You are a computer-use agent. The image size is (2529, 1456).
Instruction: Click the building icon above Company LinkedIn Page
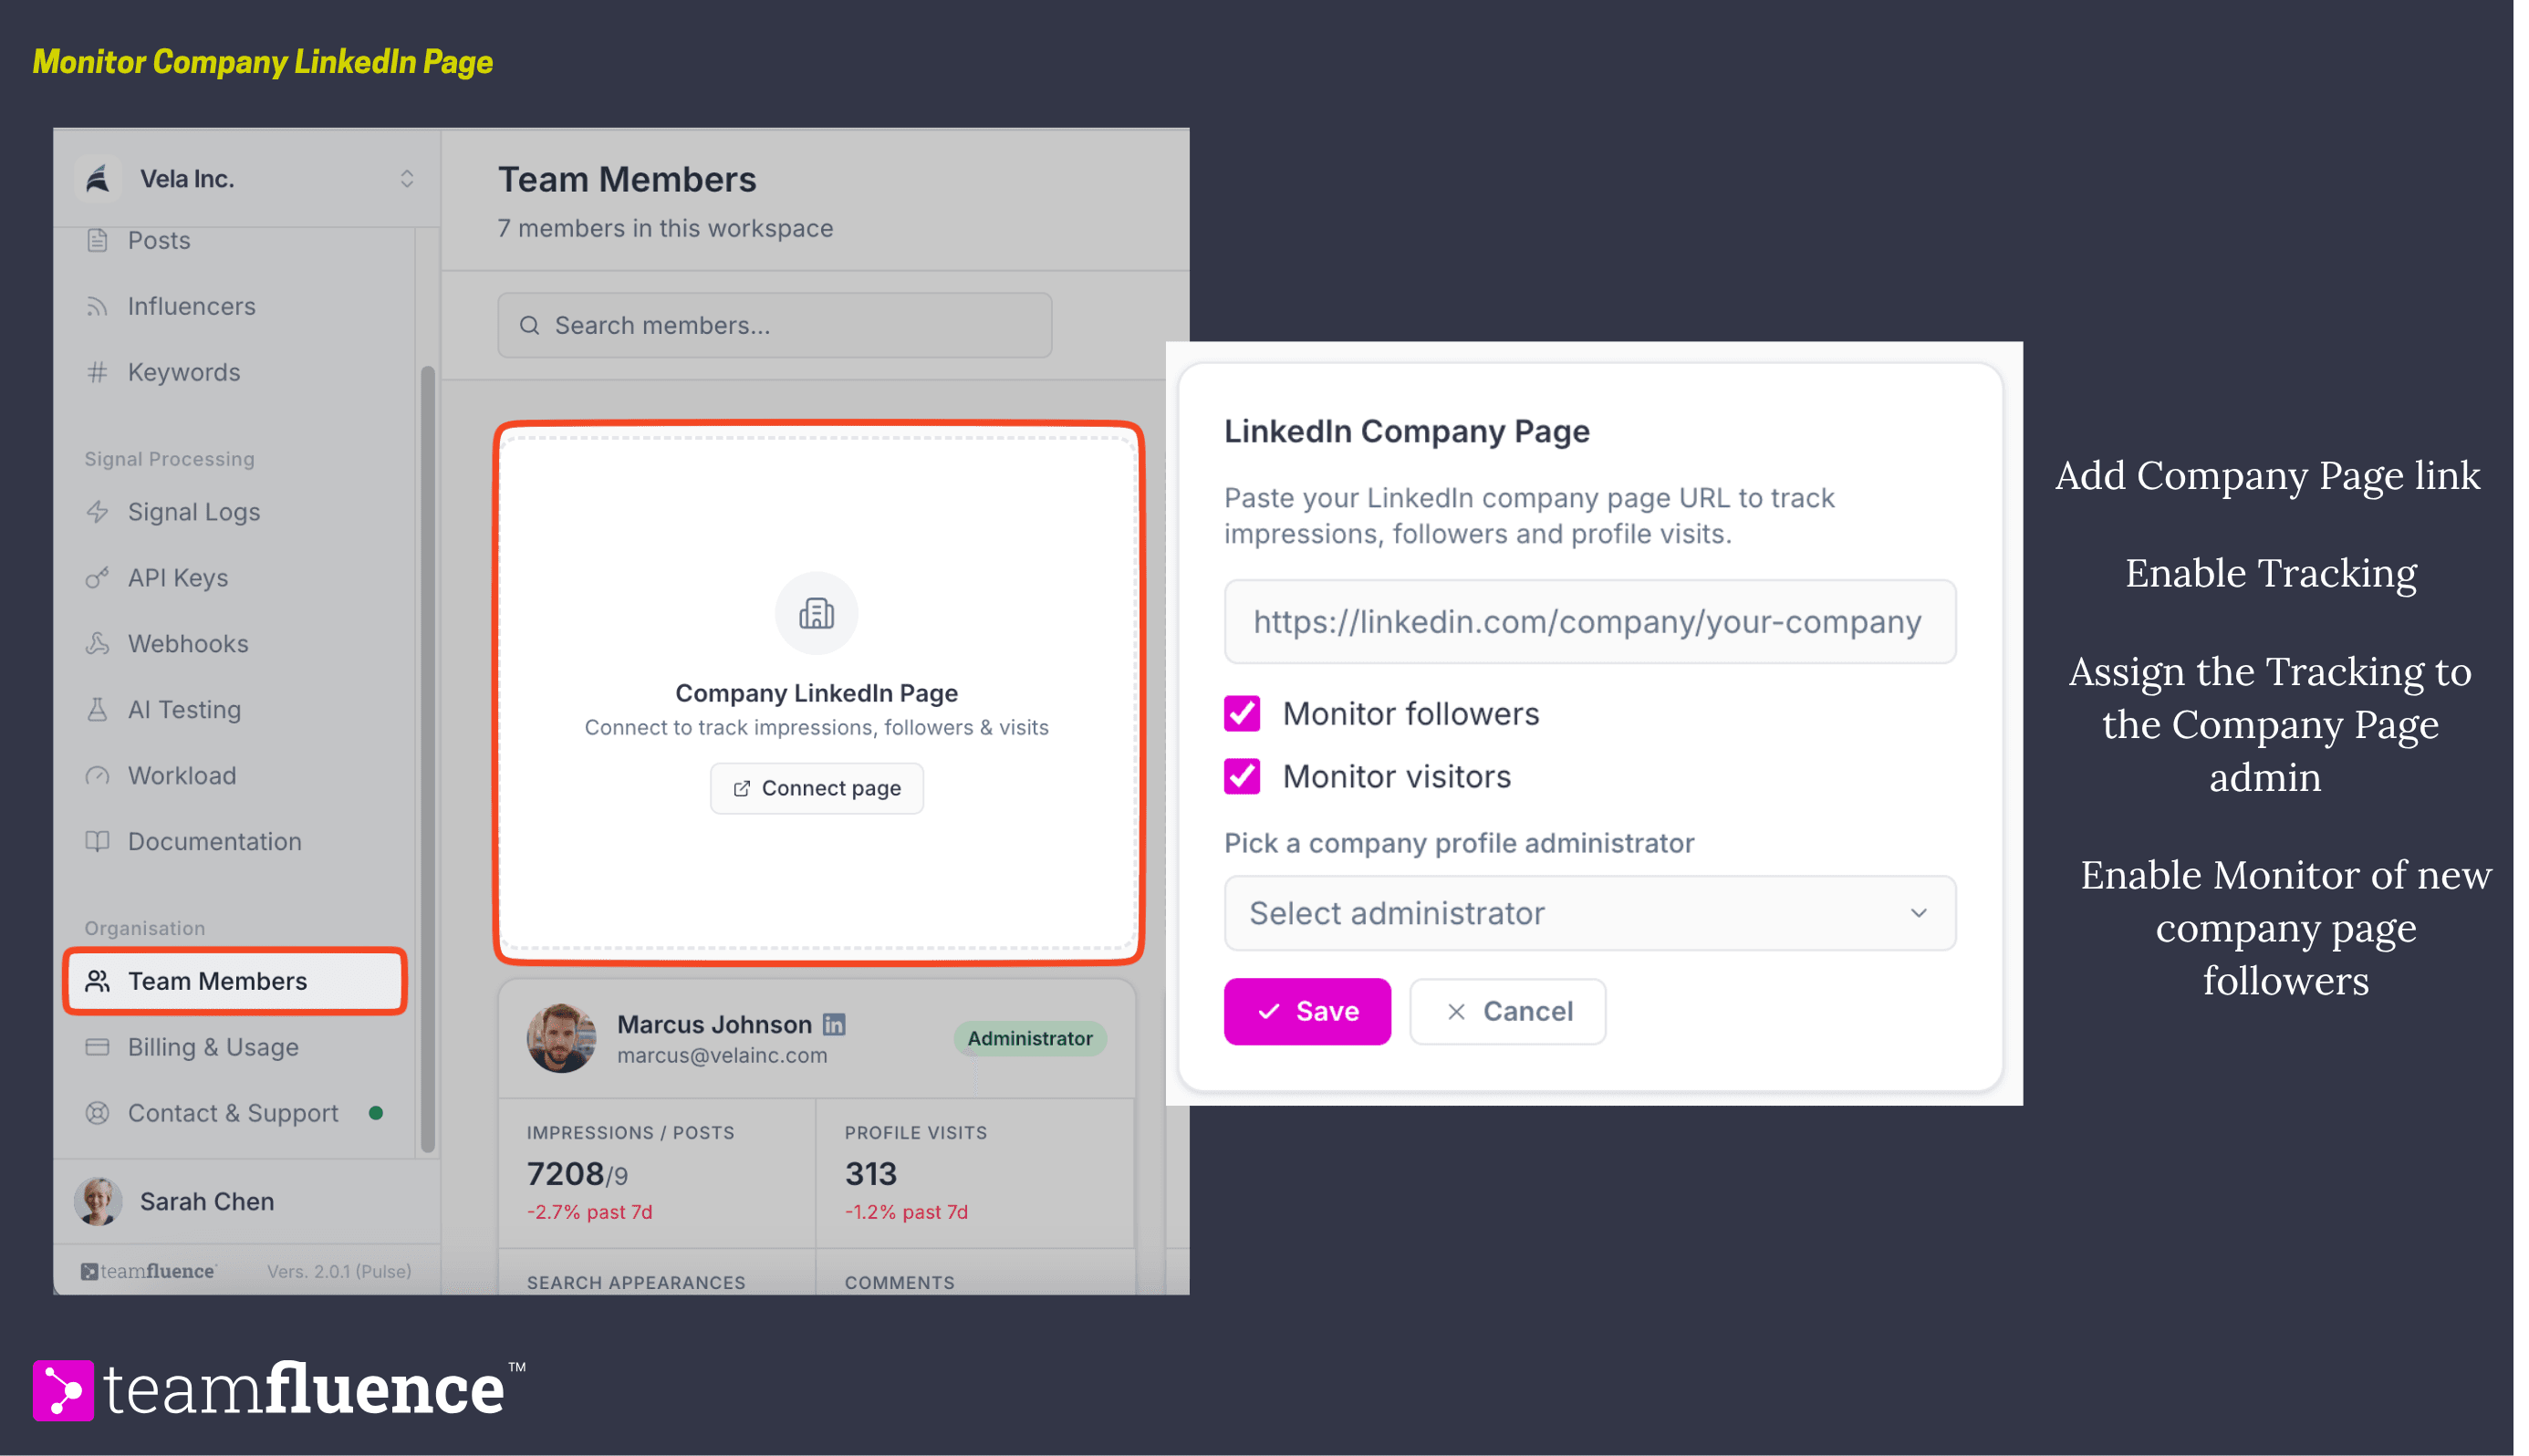[816, 613]
